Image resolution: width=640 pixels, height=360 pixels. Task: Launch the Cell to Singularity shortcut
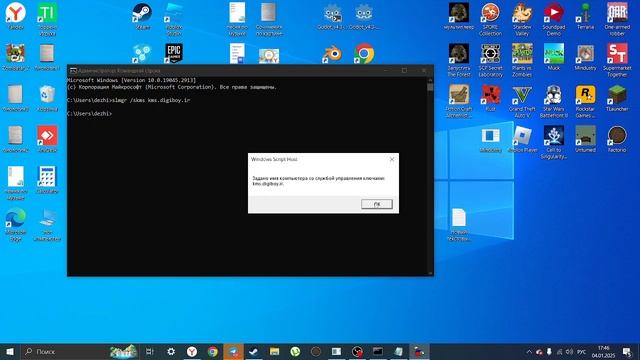[553, 142]
